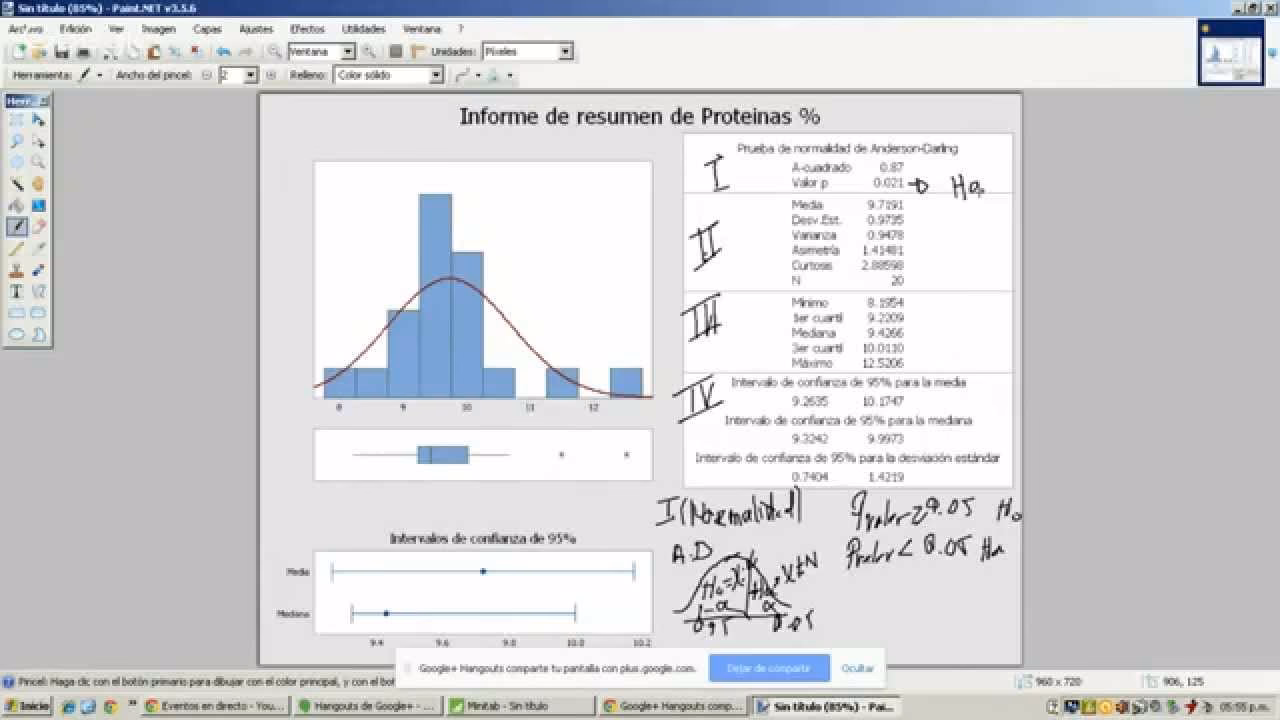Activate the Eraser tool
This screenshot has width=1280, height=720.
[x=37, y=224]
